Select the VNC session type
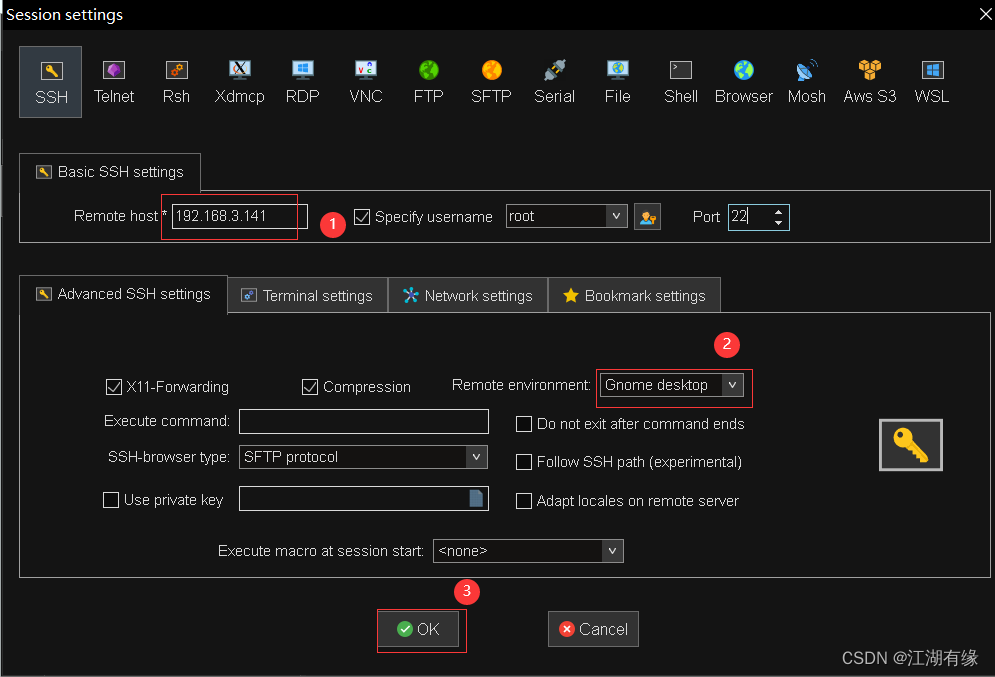This screenshot has width=995, height=677. (x=366, y=82)
